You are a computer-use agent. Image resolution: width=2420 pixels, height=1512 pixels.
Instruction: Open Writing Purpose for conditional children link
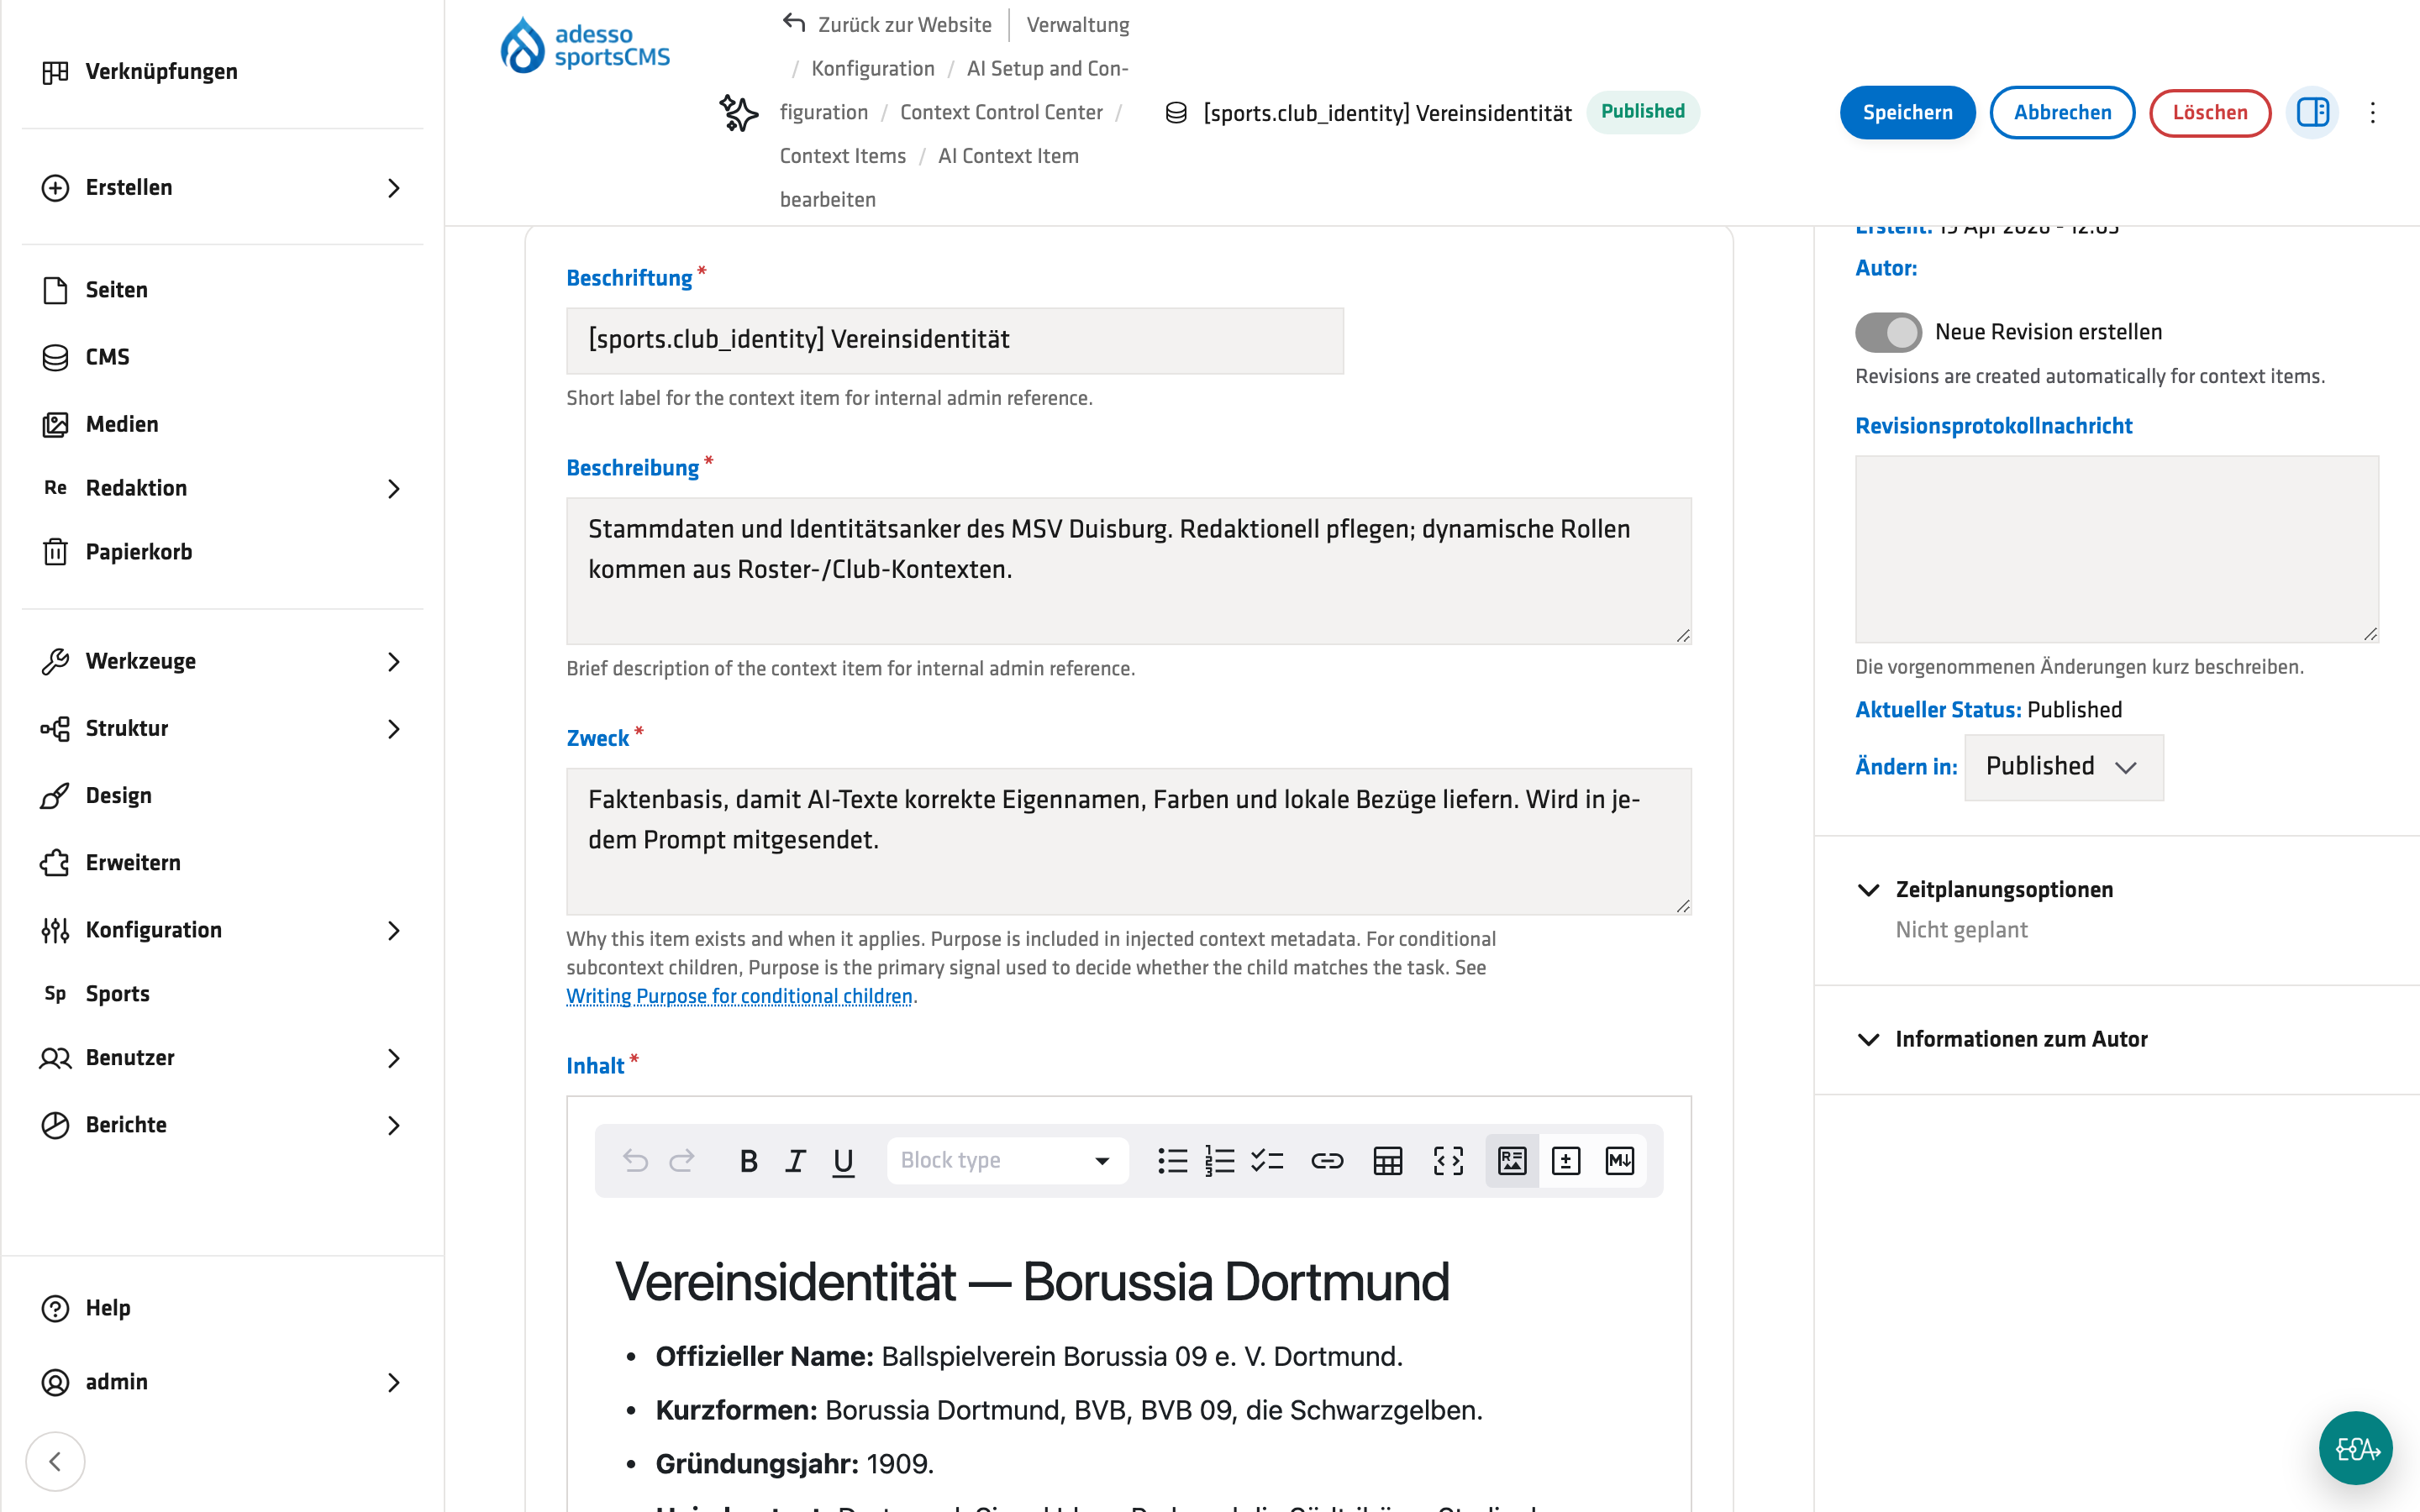(x=739, y=996)
